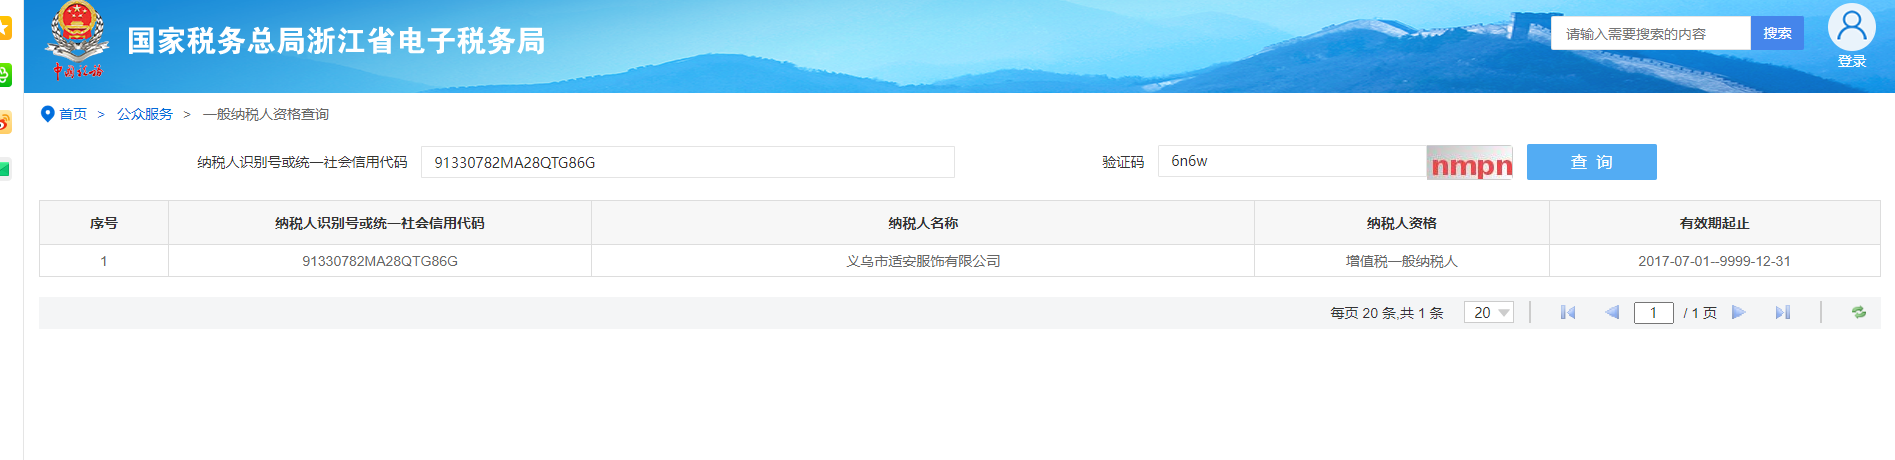This screenshot has height=460, width=1895.
Task: Click the green mail sidebar icon
Action: coord(5,169)
